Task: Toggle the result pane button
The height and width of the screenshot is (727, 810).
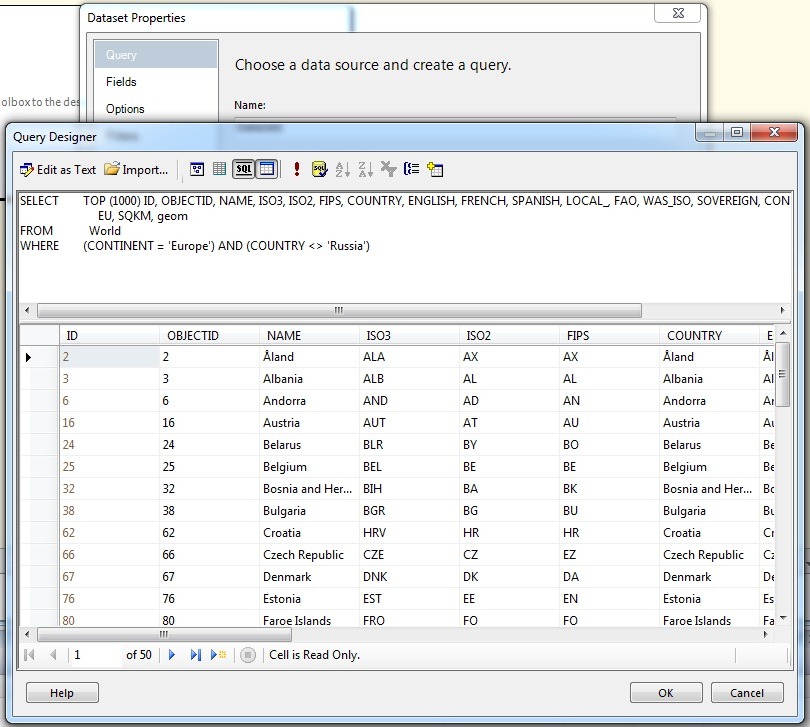Action: [x=267, y=169]
